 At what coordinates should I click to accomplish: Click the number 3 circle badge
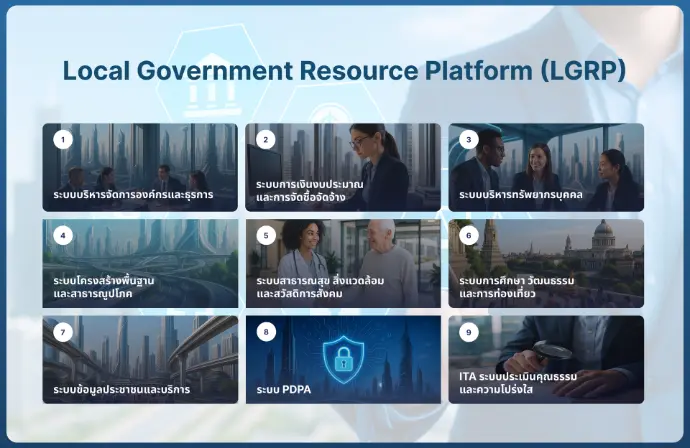(x=469, y=140)
